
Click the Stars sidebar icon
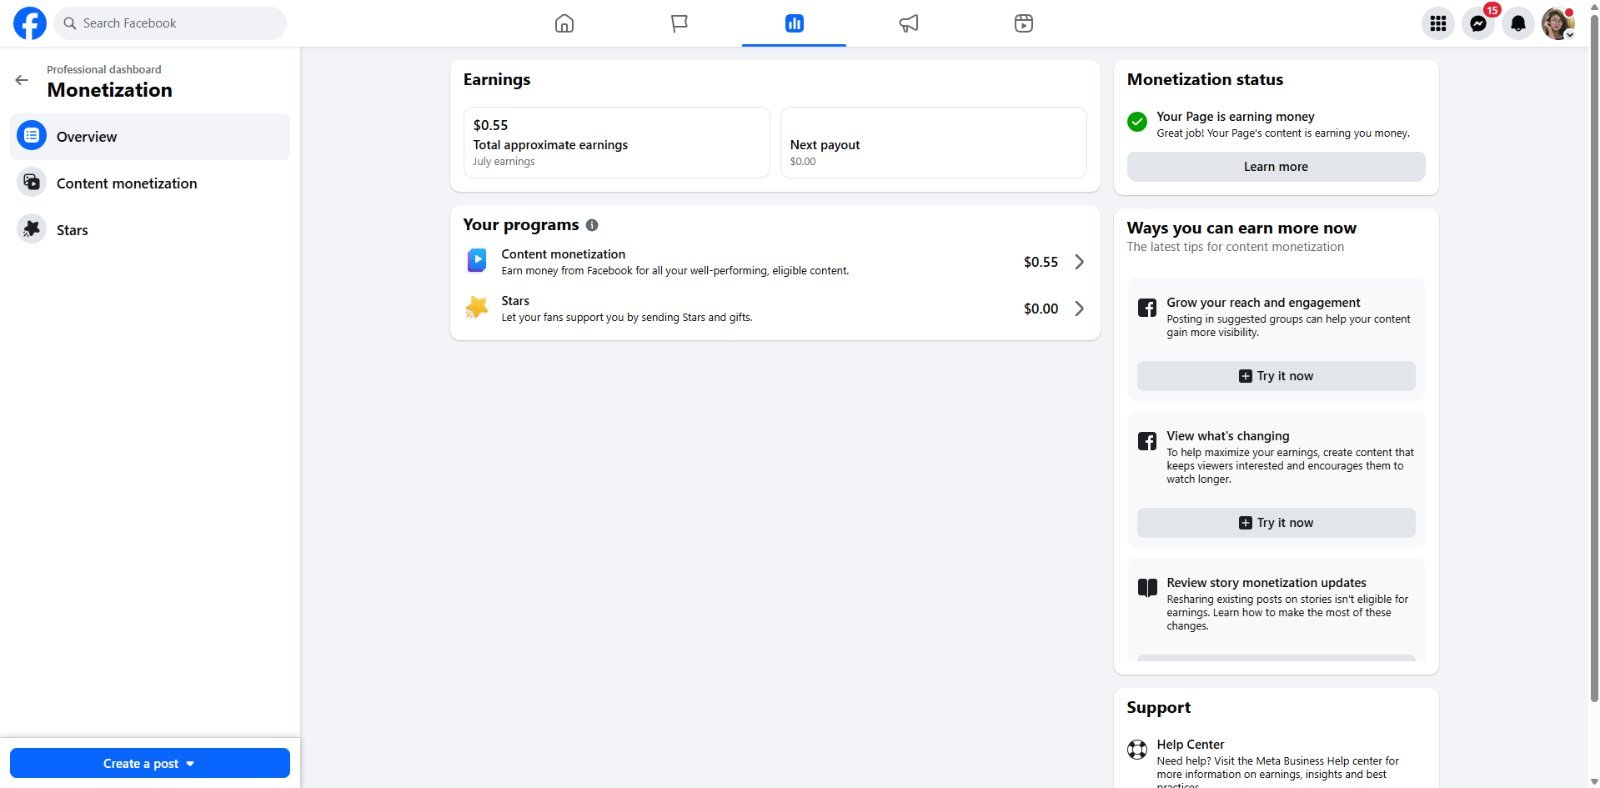click(x=32, y=229)
